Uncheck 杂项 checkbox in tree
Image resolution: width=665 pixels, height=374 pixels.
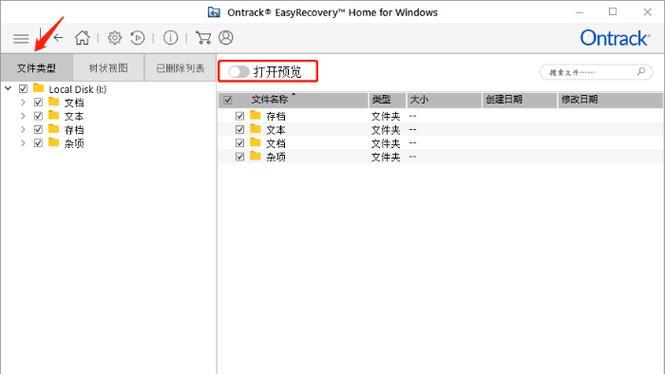click(x=38, y=143)
